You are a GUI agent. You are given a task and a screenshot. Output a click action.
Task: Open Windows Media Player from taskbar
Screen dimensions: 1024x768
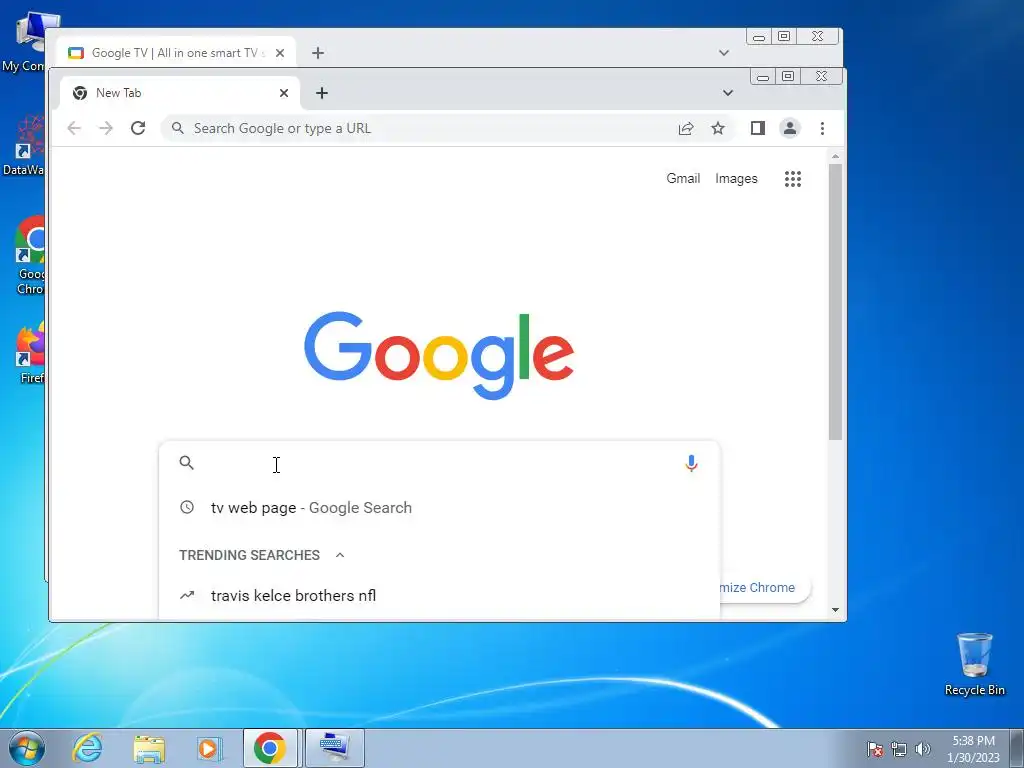(210, 748)
